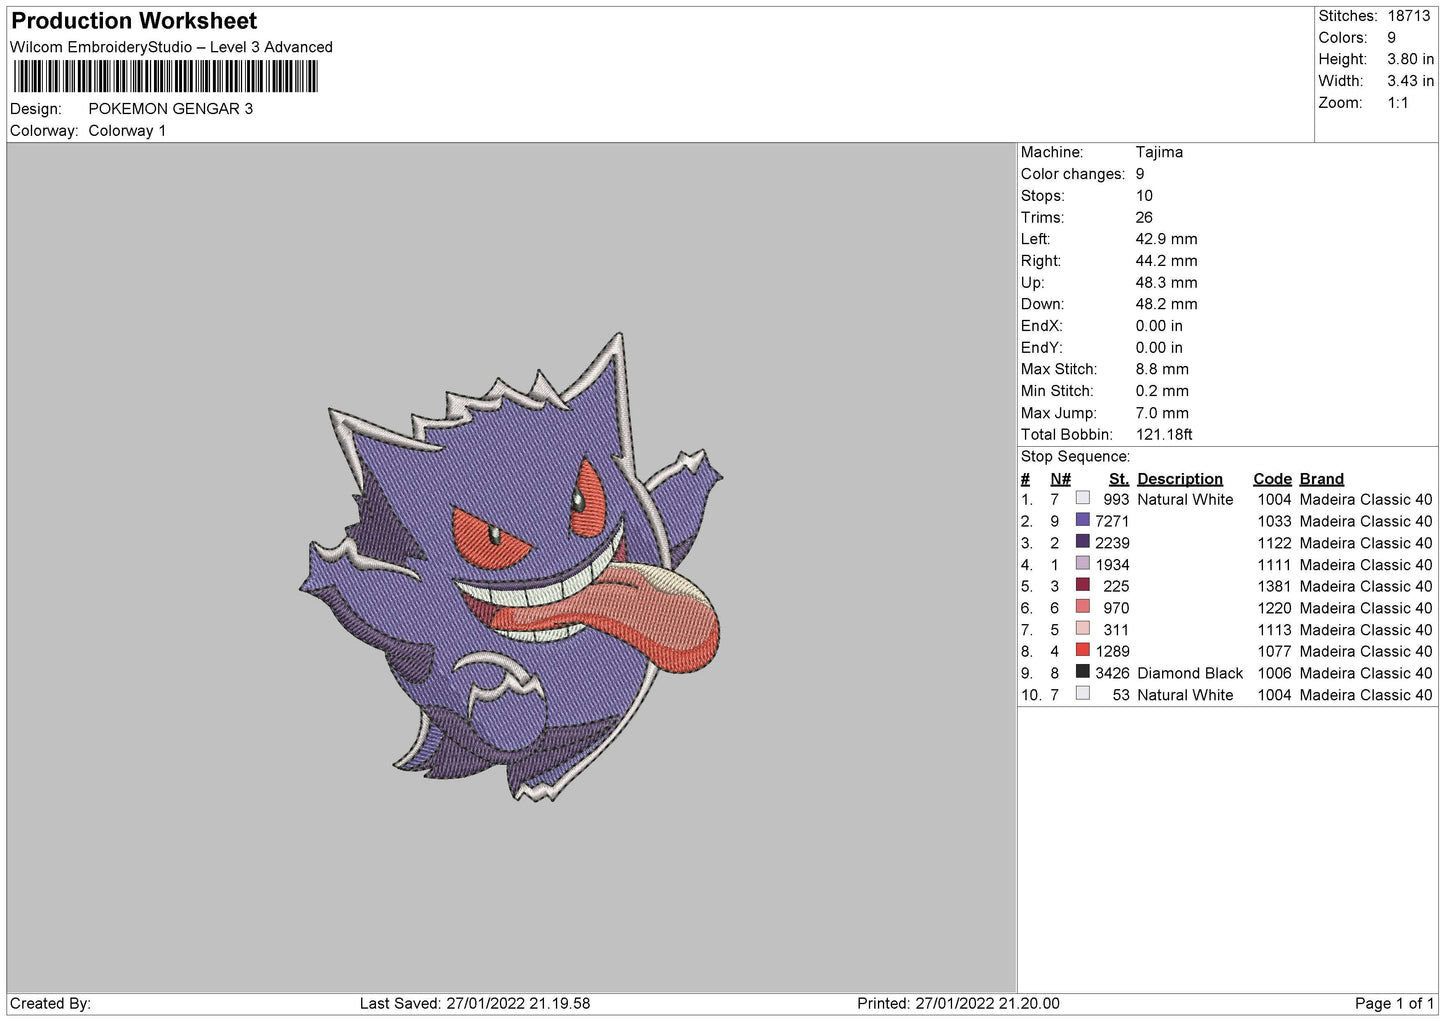Click the Total Bobbin value 121.18ft
The width and height of the screenshot is (1445, 1021).
coord(1164,435)
